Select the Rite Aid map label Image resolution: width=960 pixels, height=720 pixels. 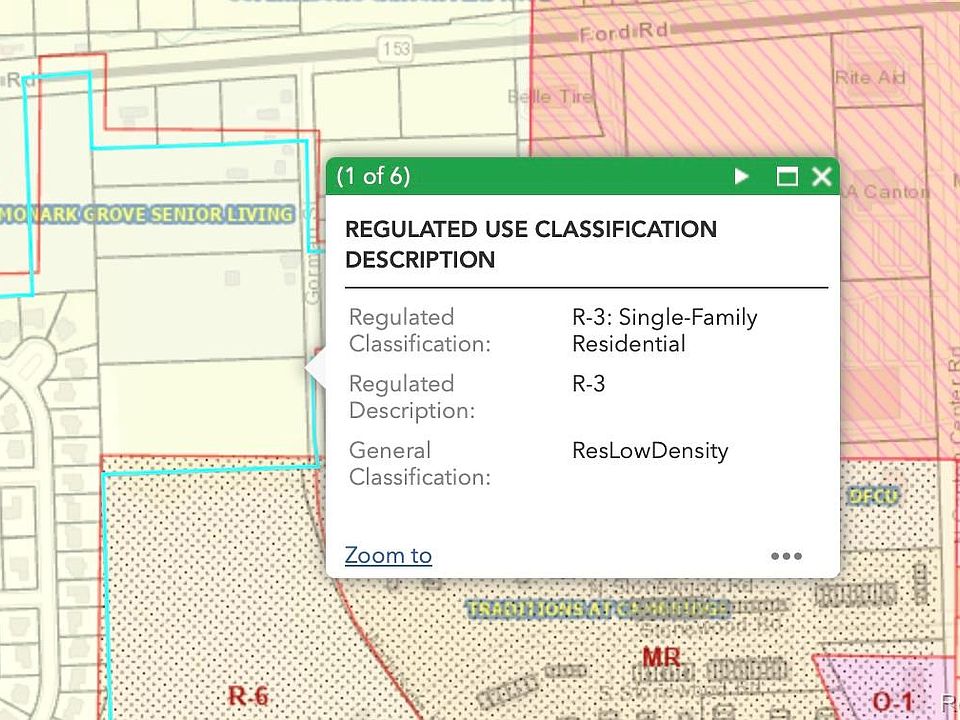(x=869, y=77)
